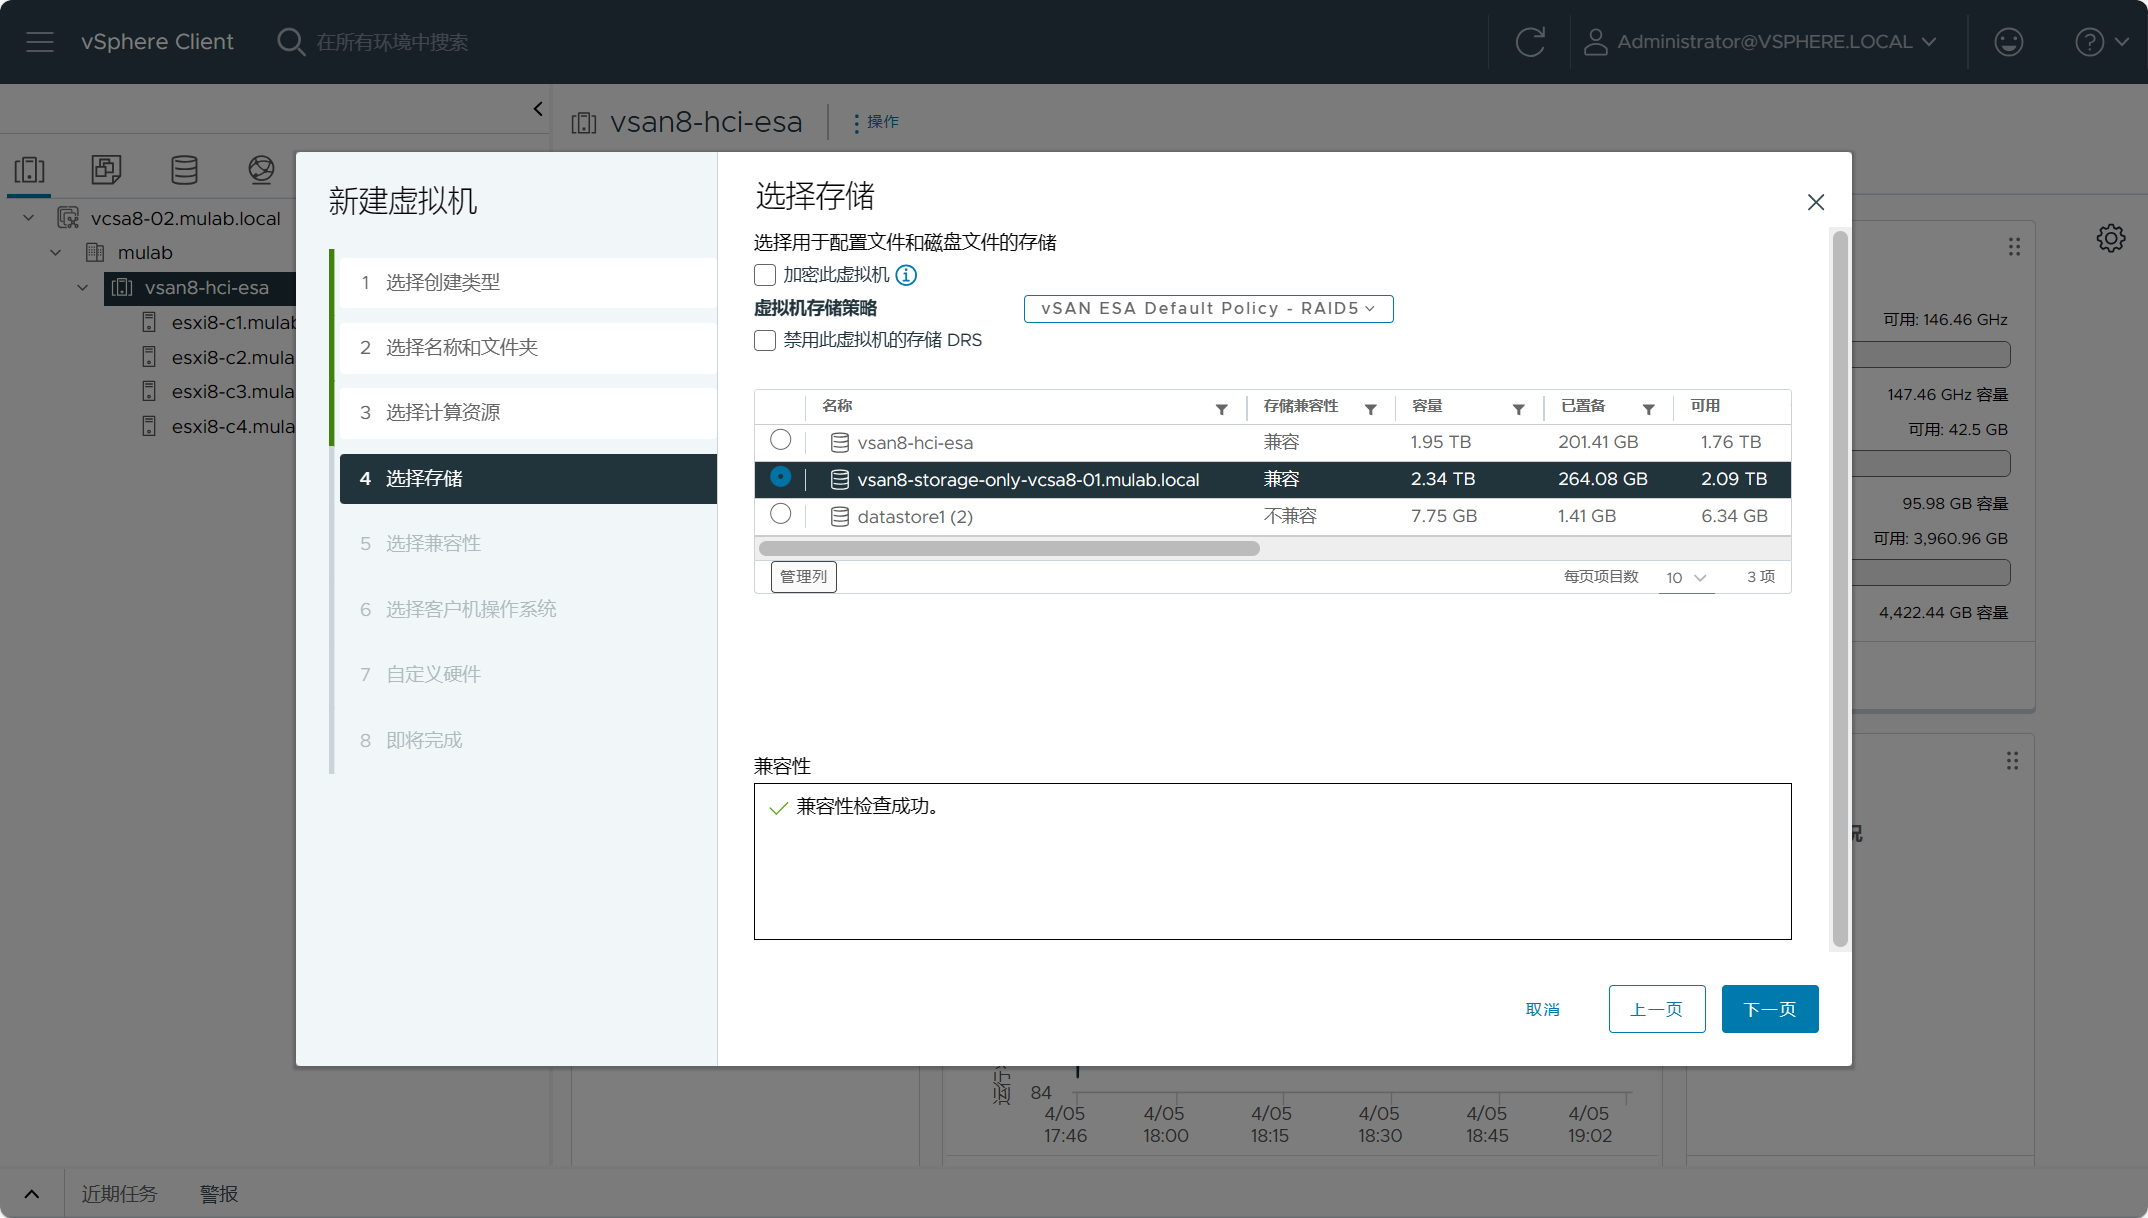The width and height of the screenshot is (2148, 1218).
Task: Click the 上一页 previous button
Action: click(1657, 1009)
